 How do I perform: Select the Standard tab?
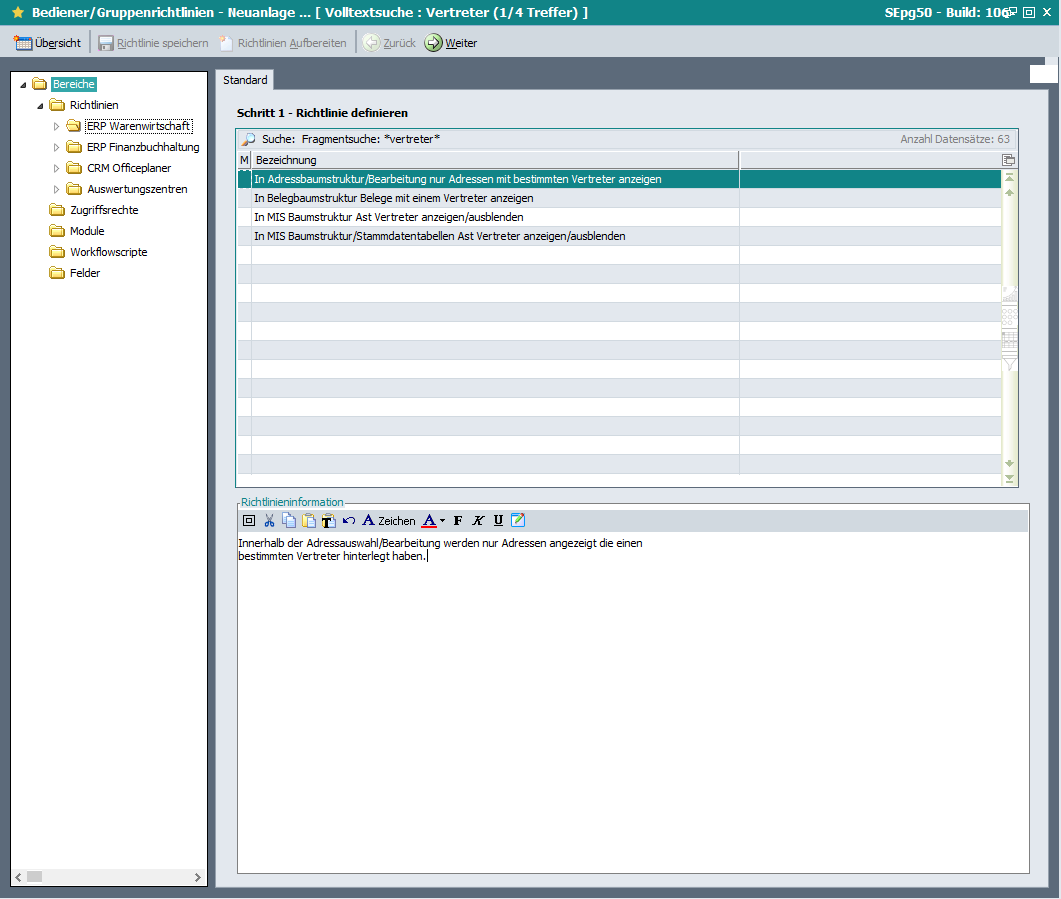tap(245, 80)
